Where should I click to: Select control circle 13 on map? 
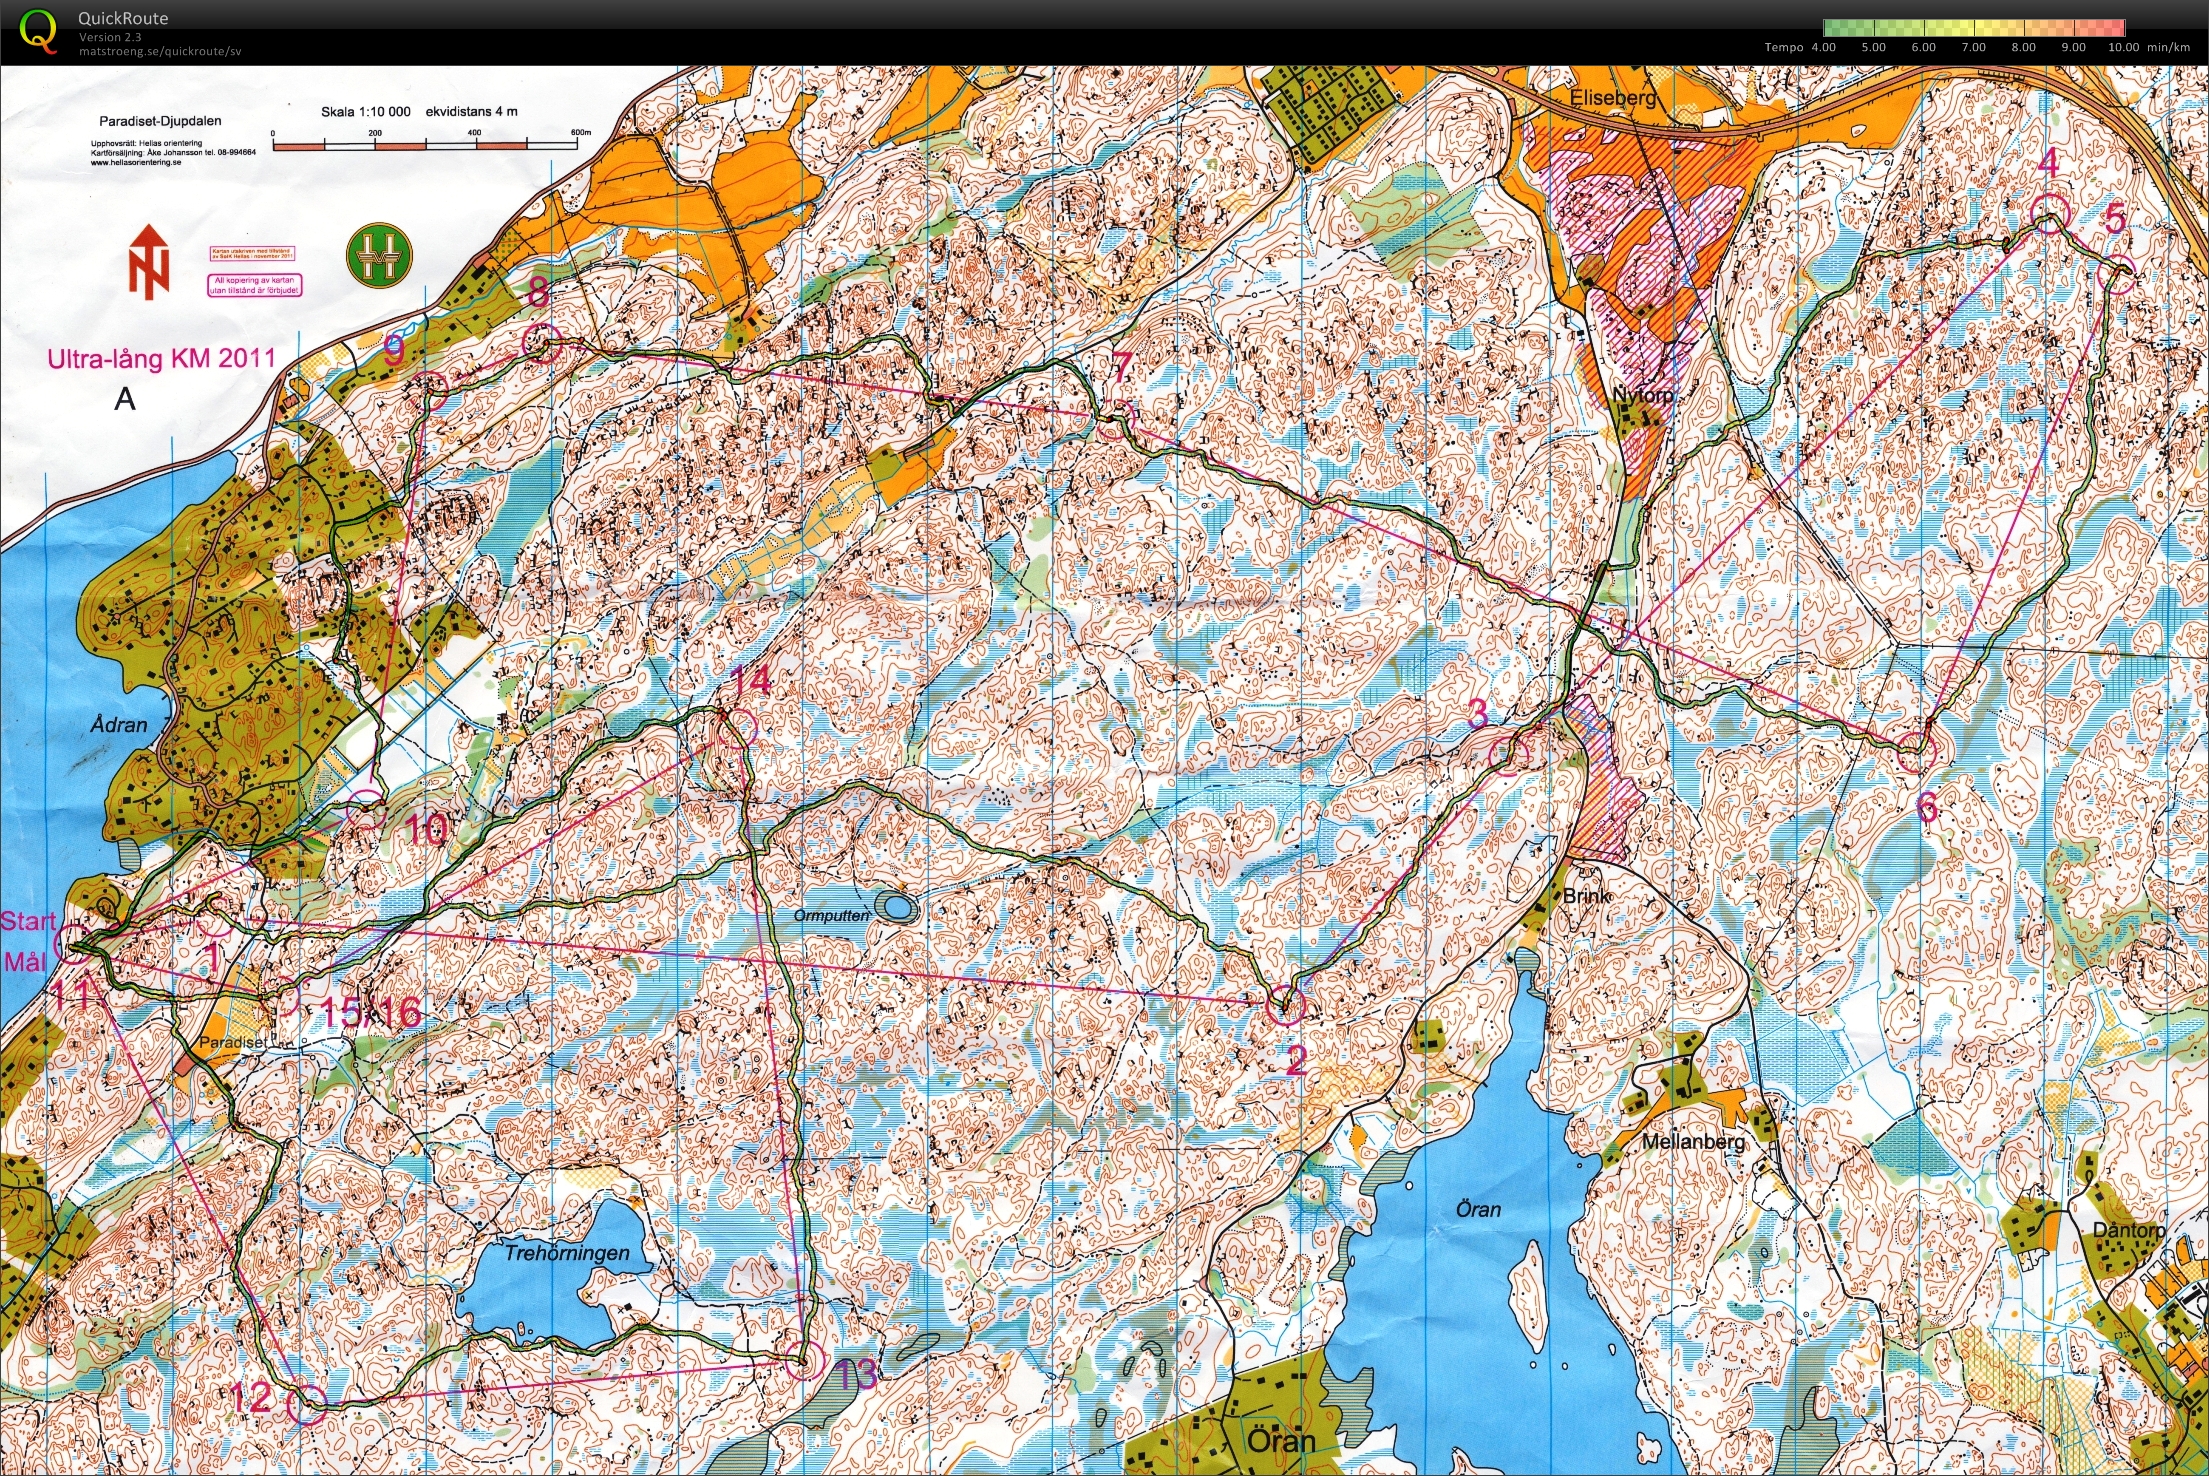(x=803, y=1360)
